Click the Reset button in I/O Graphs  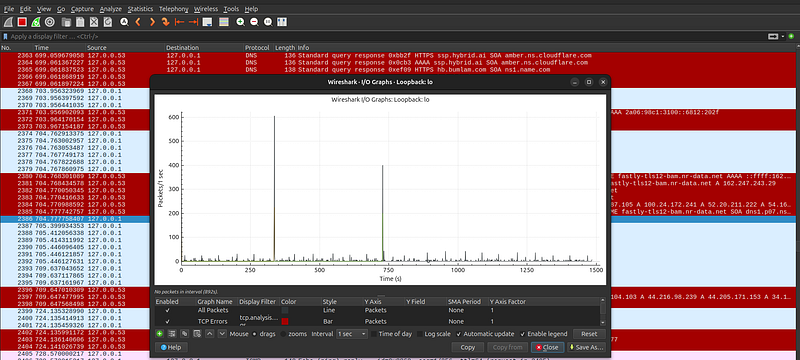pos(589,334)
